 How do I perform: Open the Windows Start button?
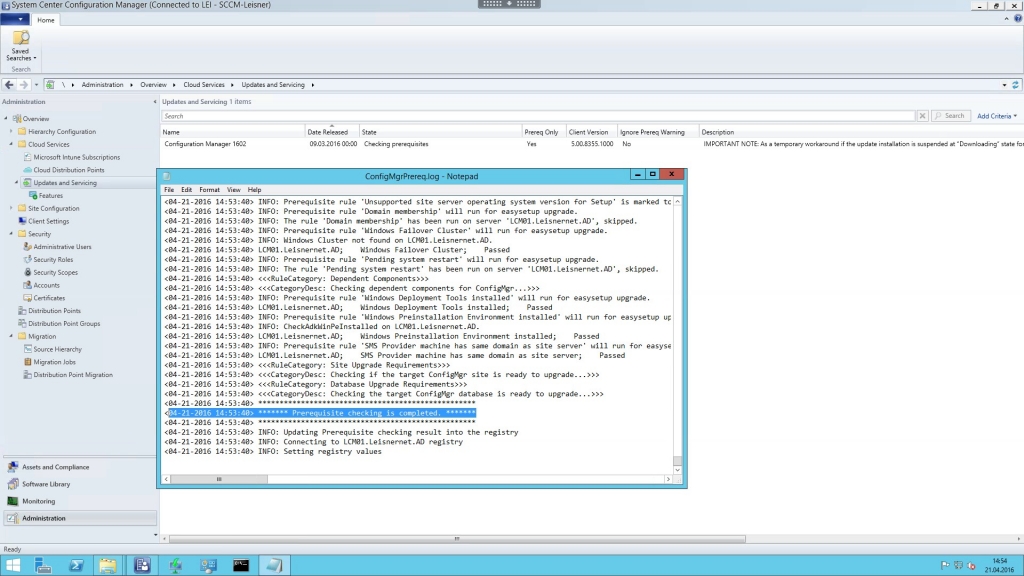click(x=12, y=566)
